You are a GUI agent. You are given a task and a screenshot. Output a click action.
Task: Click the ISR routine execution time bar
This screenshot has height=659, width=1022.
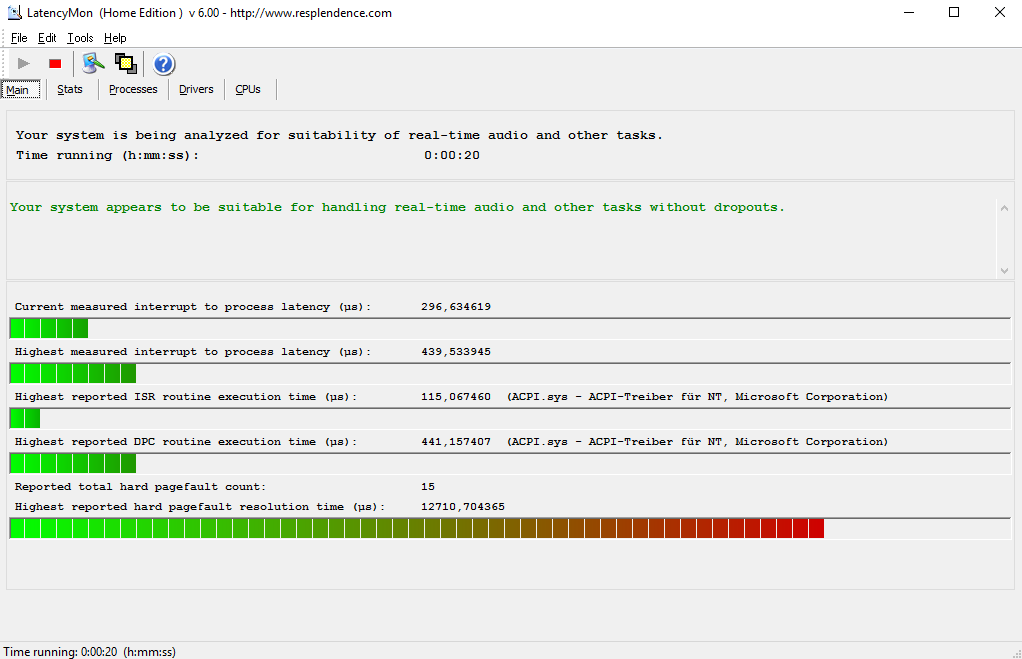point(510,418)
